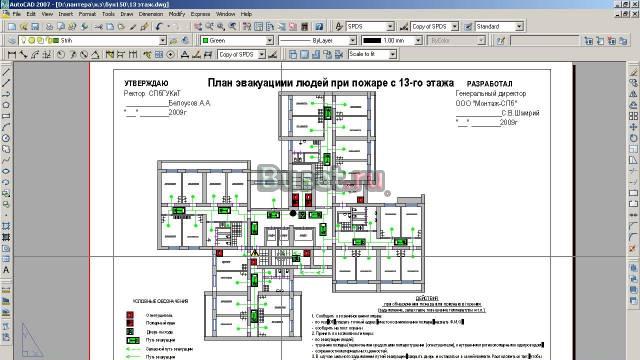Select the Line tool in Draw toolbar
The width and height of the screenshot is (640, 360).
[6, 72]
